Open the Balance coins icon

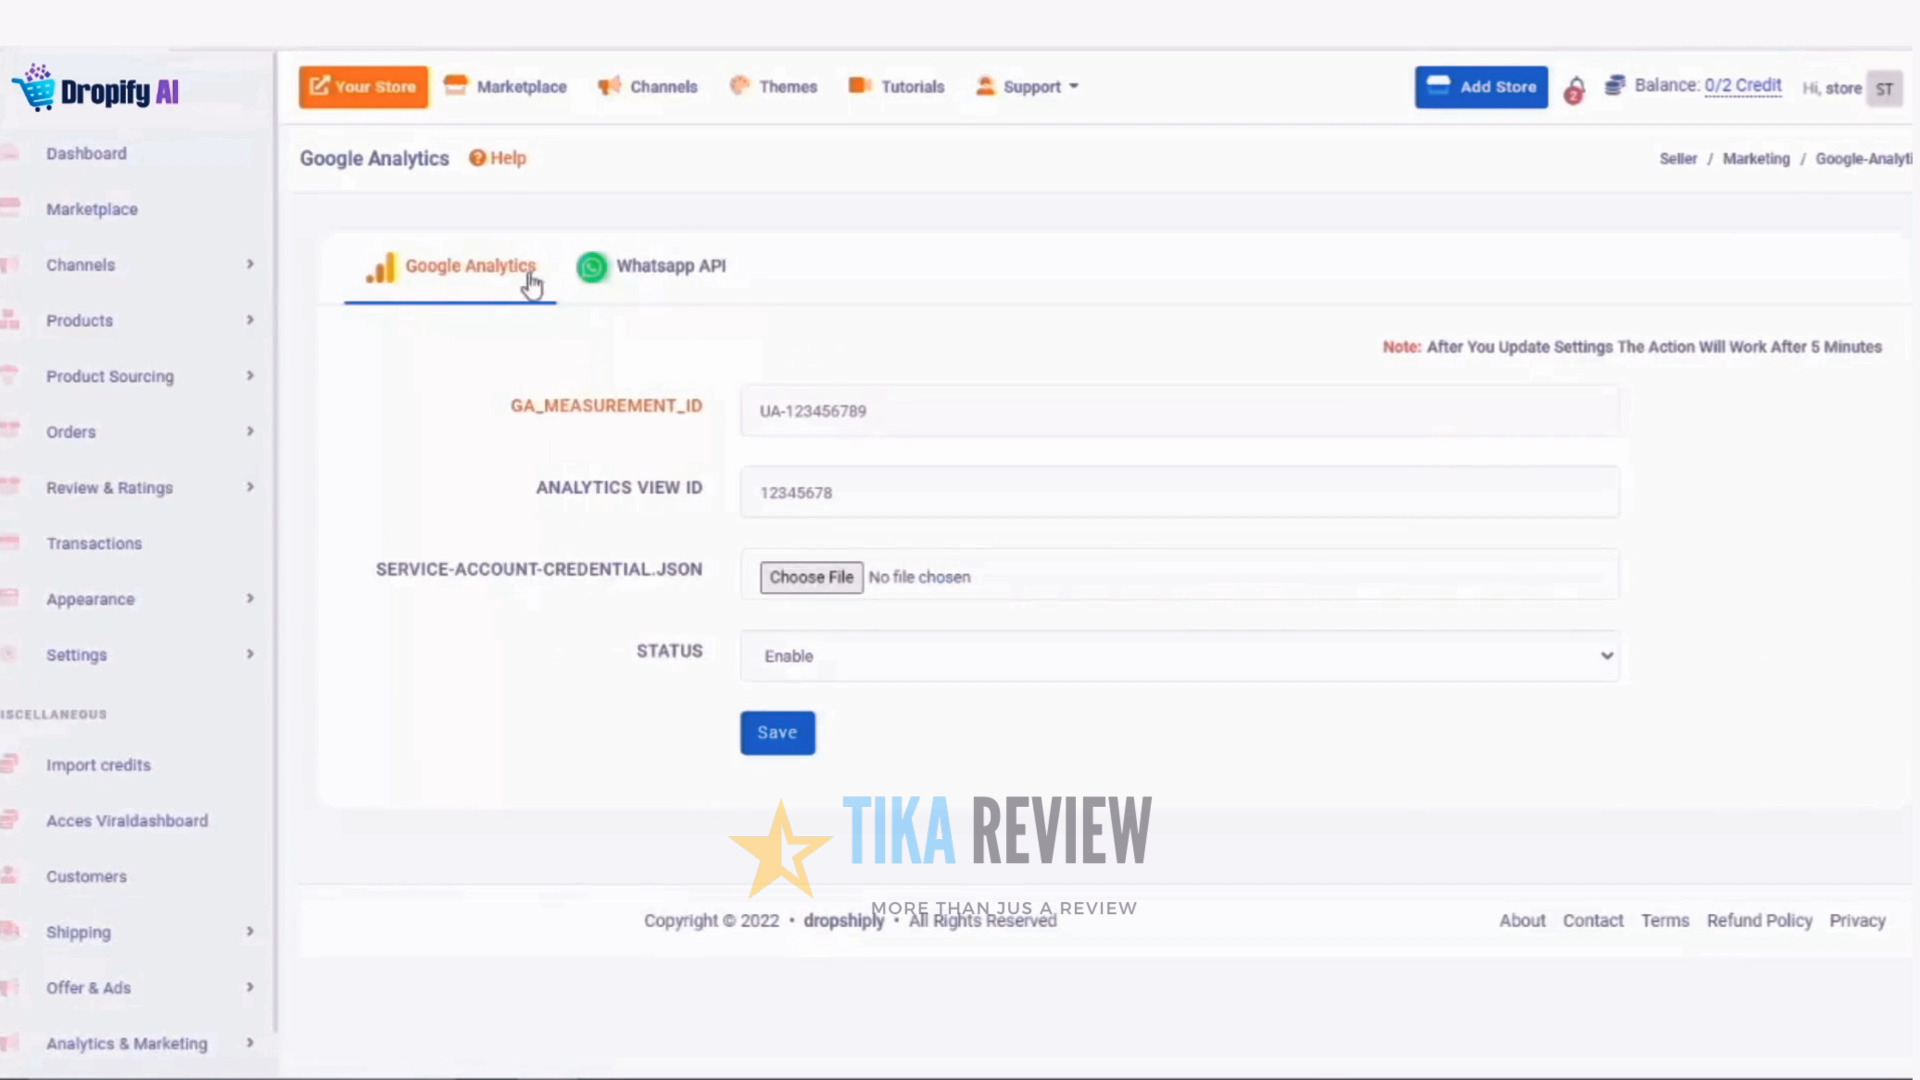(1615, 86)
